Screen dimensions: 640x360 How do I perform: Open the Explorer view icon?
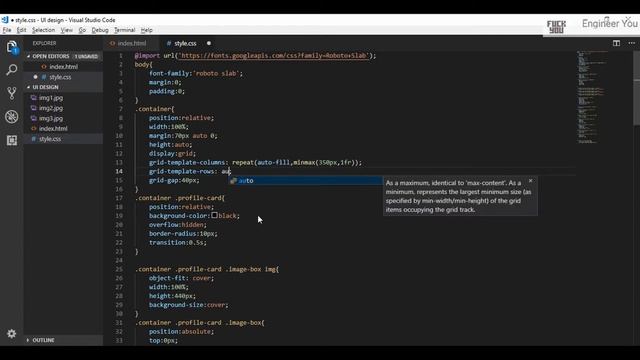pos(12,47)
